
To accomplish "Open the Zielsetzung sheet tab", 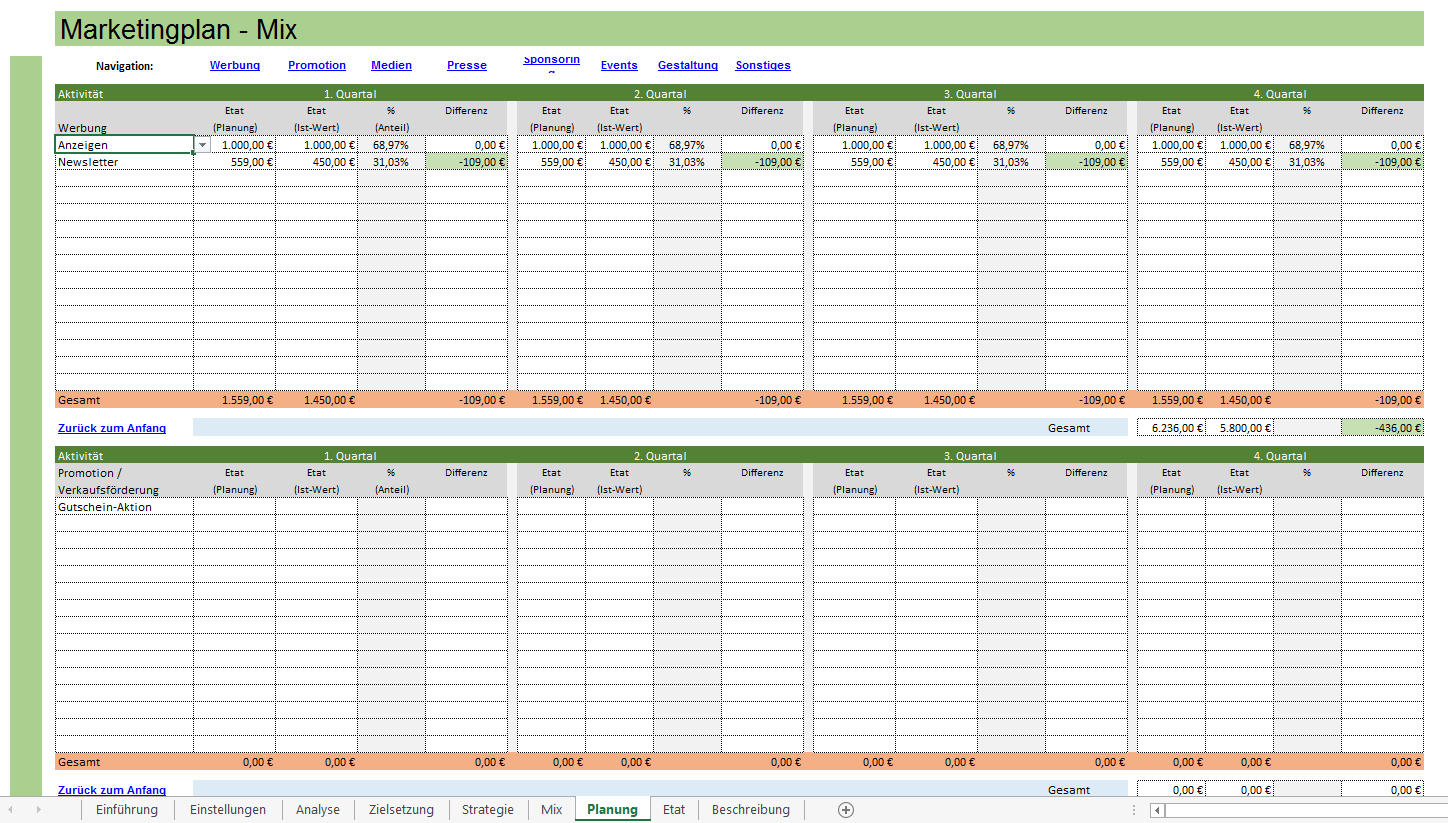I will pos(401,810).
